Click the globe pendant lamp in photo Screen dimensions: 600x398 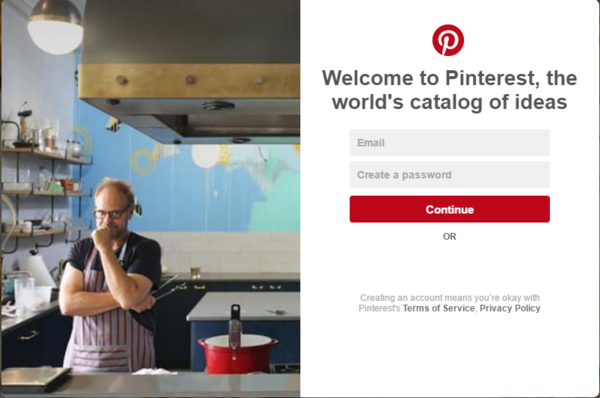pyautogui.click(x=55, y=28)
